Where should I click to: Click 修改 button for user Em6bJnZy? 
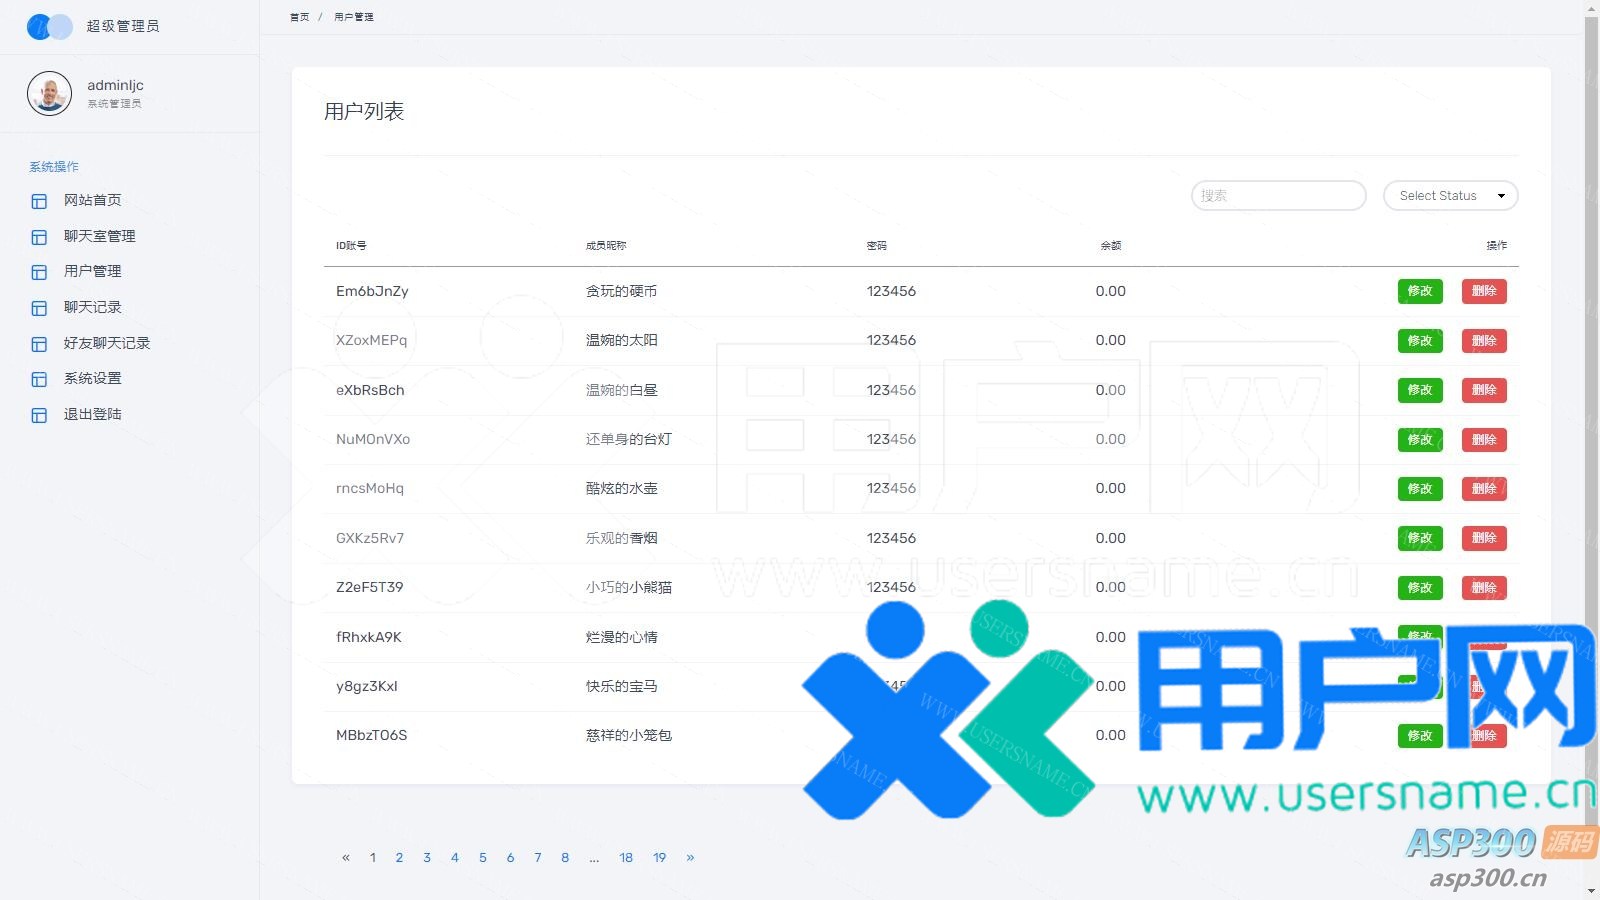click(x=1419, y=291)
